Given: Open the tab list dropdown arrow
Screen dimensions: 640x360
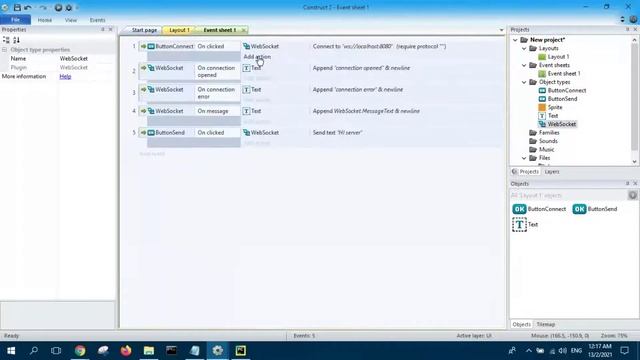Looking at the screenshot, I should 501,30.
